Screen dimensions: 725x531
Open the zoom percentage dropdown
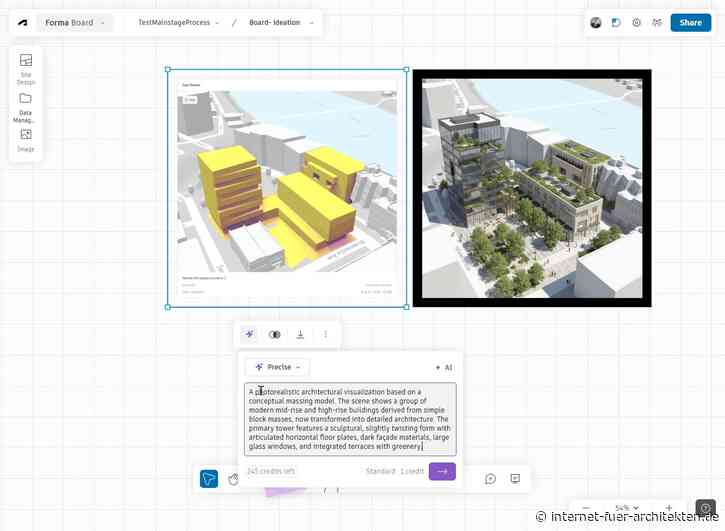(627, 508)
